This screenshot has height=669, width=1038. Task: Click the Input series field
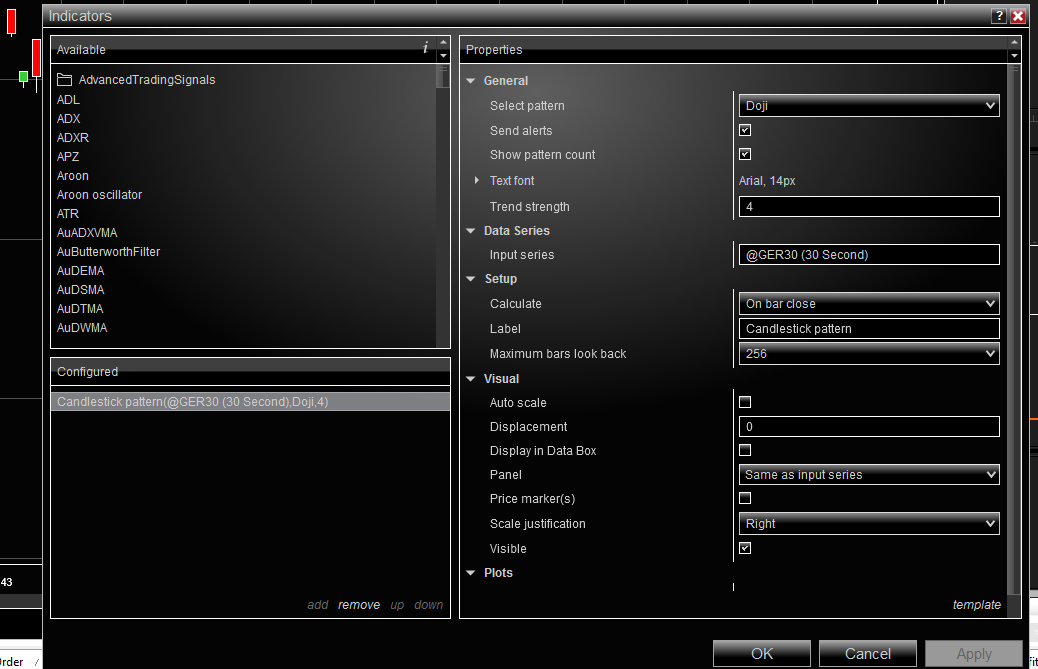869,255
